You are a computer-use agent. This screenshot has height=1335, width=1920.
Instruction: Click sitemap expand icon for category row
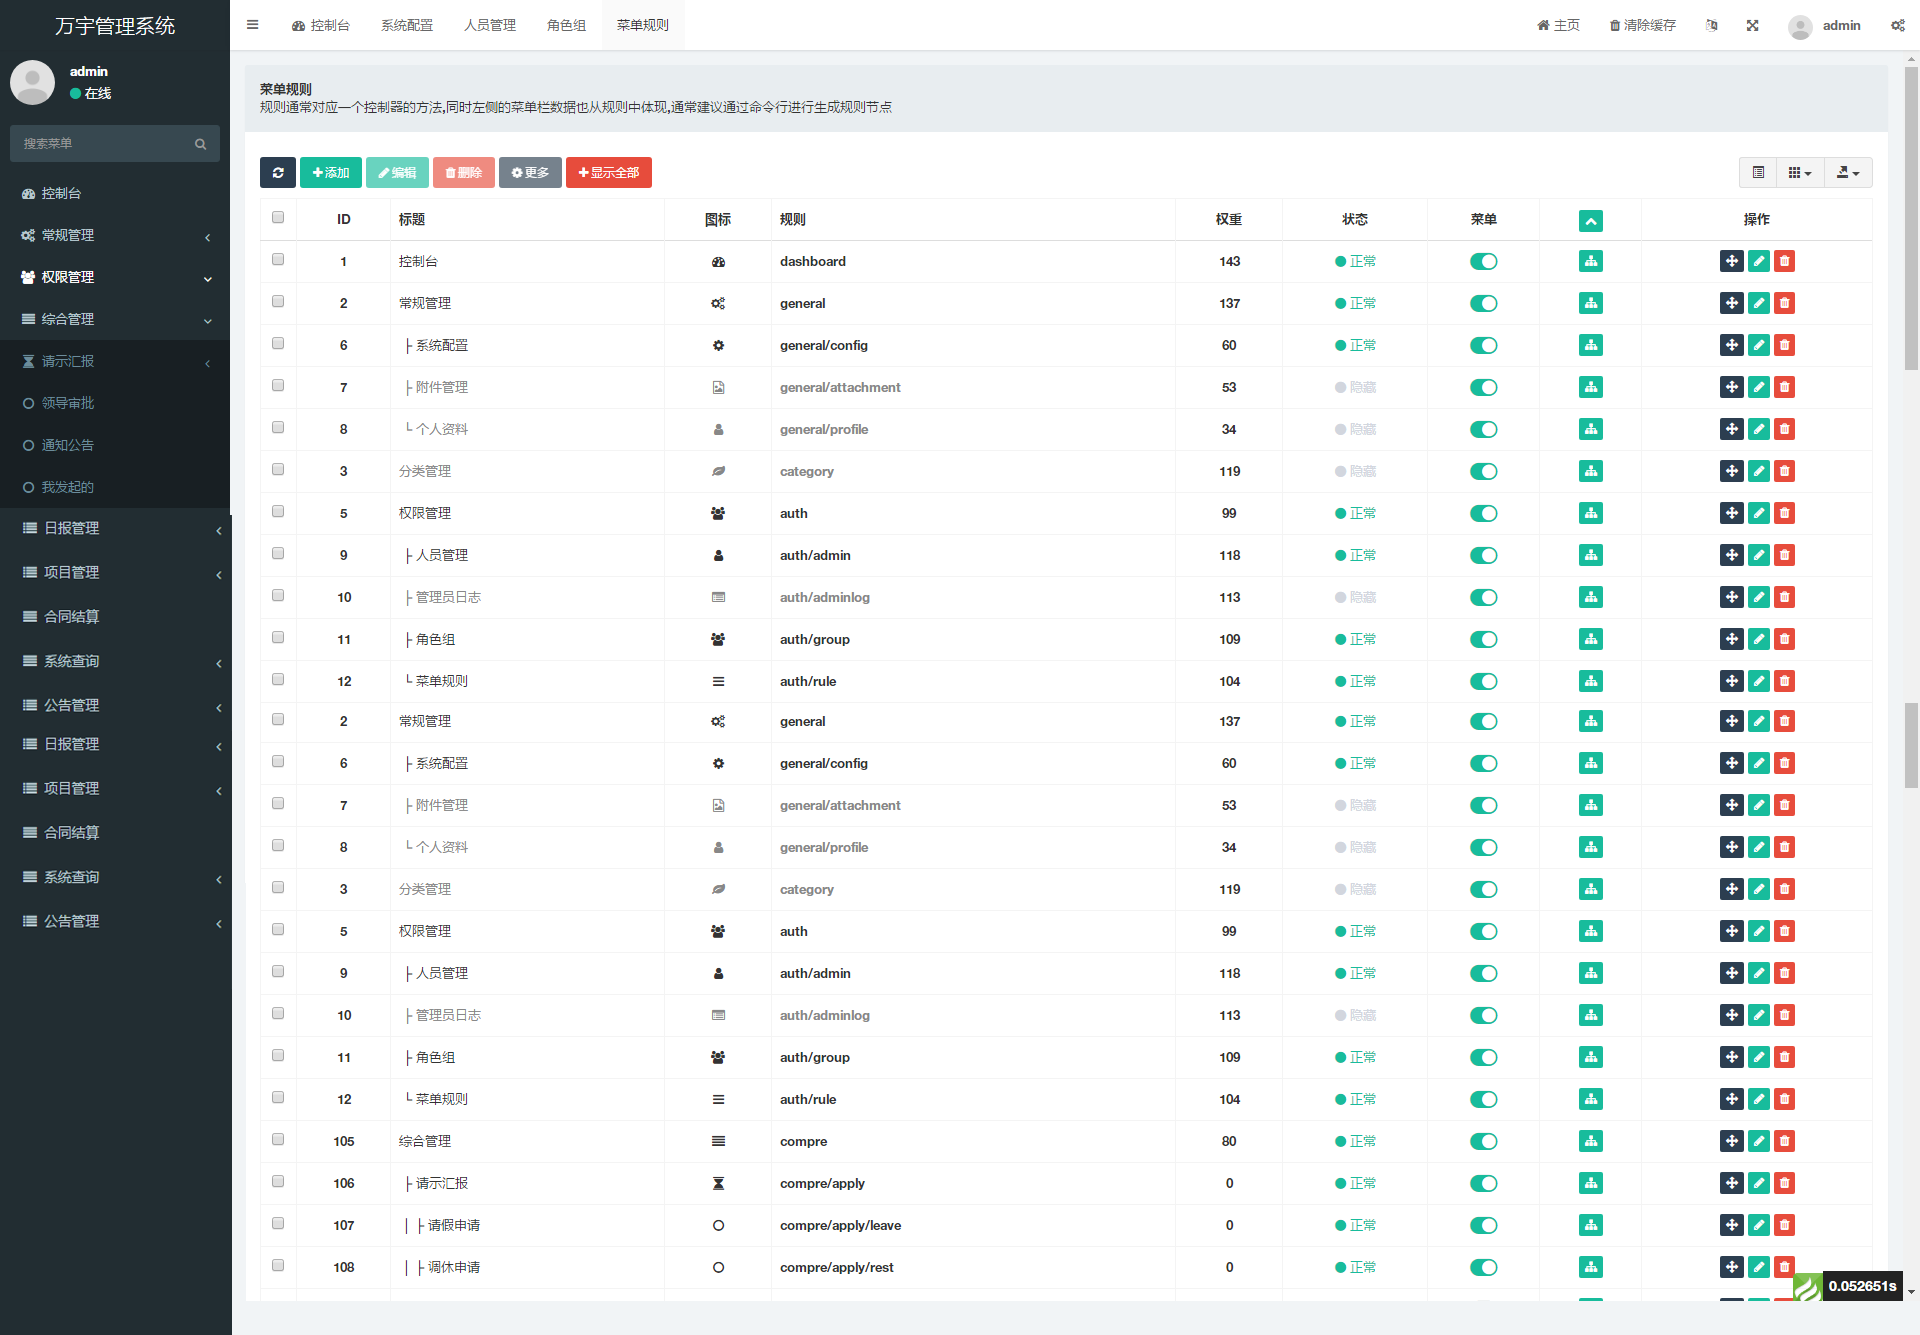pyautogui.click(x=1590, y=471)
